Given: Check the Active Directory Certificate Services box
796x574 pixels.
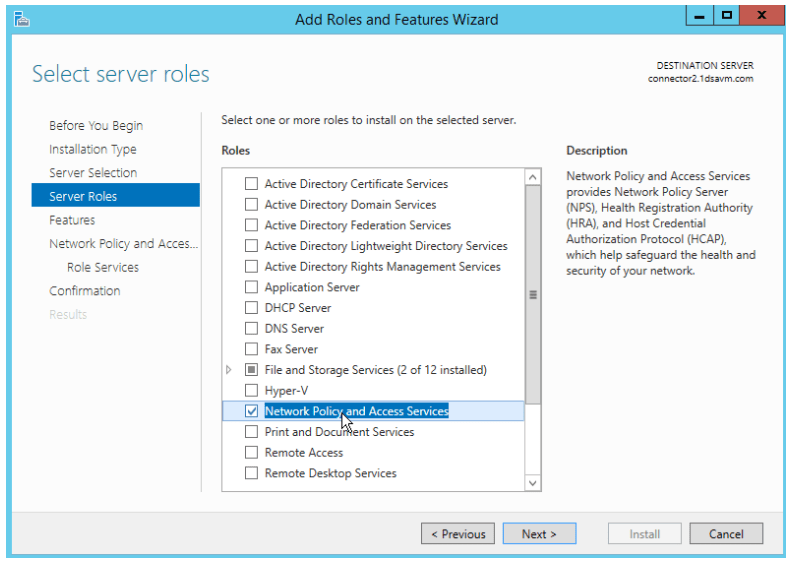Looking at the screenshot, I should pyautogui.click(x=251, y=184).
